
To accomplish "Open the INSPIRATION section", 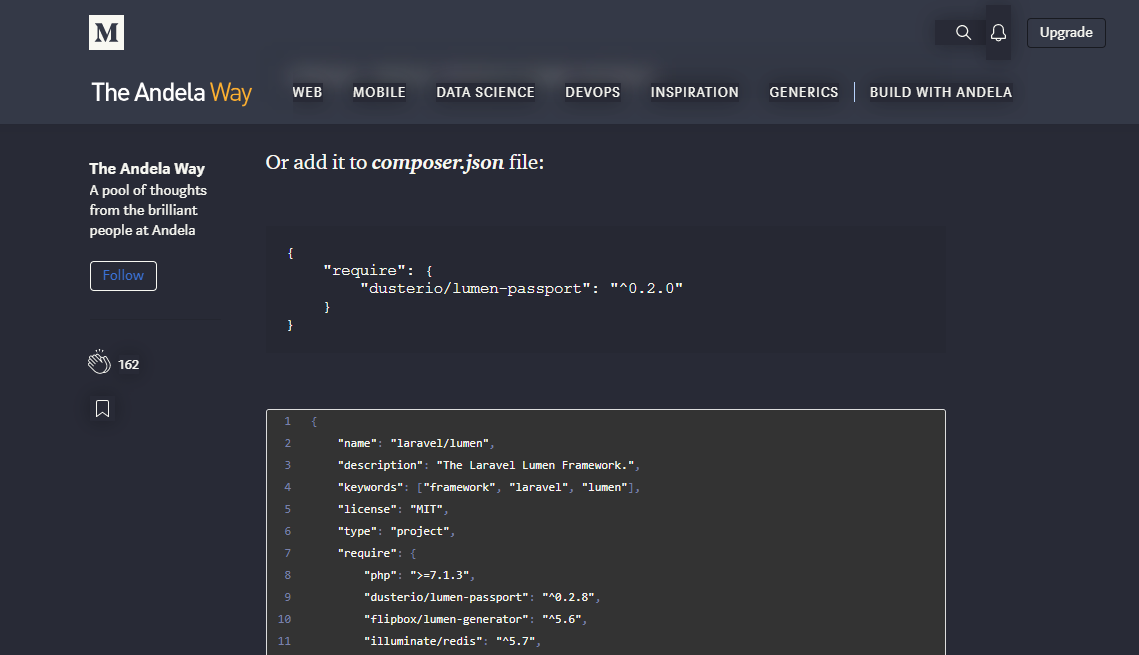I will [694, 92].
